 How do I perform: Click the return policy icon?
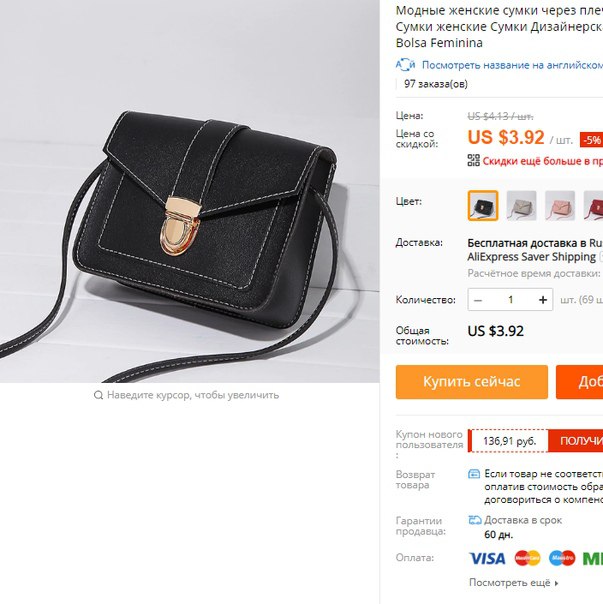474,473
